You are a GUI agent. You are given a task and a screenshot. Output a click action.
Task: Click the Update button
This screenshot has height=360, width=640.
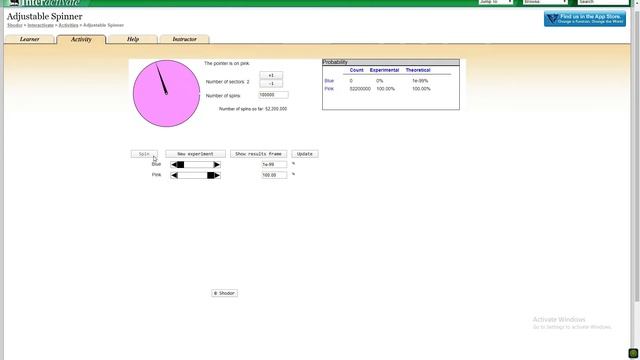point(305,154)
